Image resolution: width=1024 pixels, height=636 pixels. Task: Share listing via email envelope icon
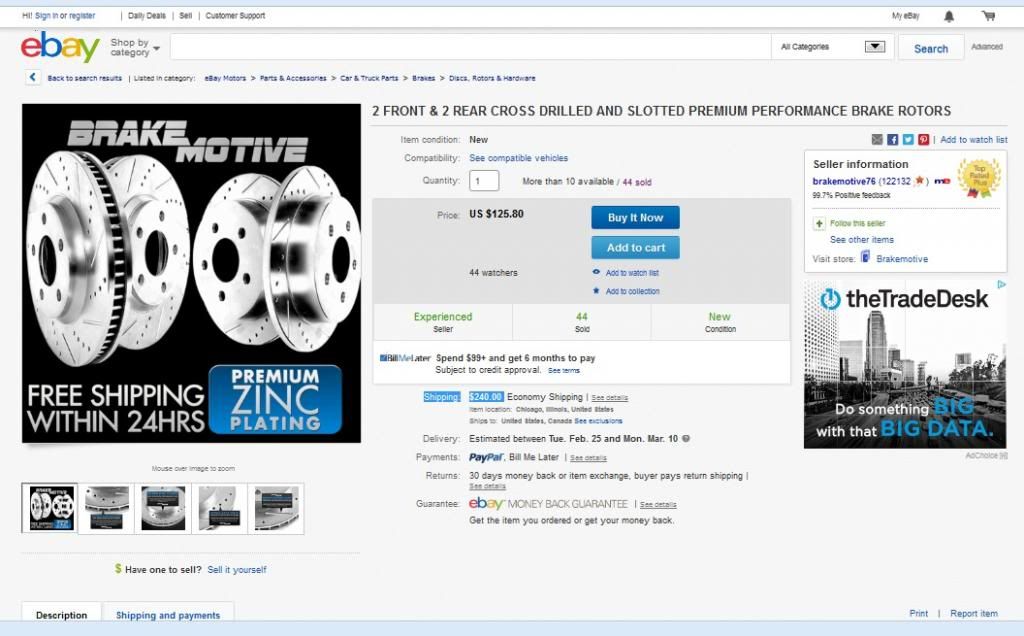coord(877,140)
